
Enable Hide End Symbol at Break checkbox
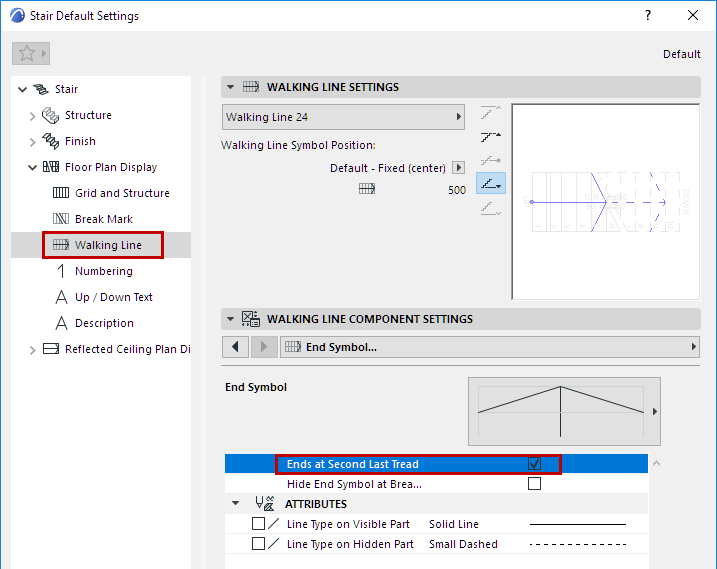click(x=534, y=484)
